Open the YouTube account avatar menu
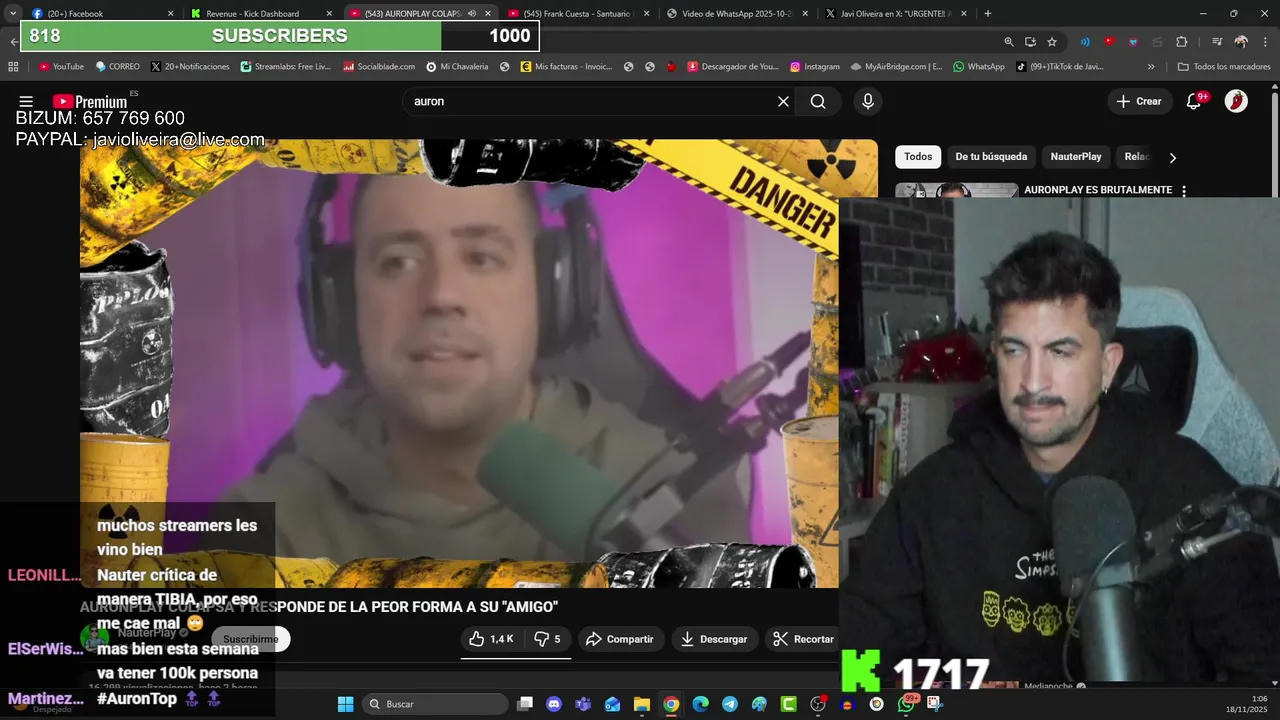Screen dimensions: 1280x720 [1236, 101]
